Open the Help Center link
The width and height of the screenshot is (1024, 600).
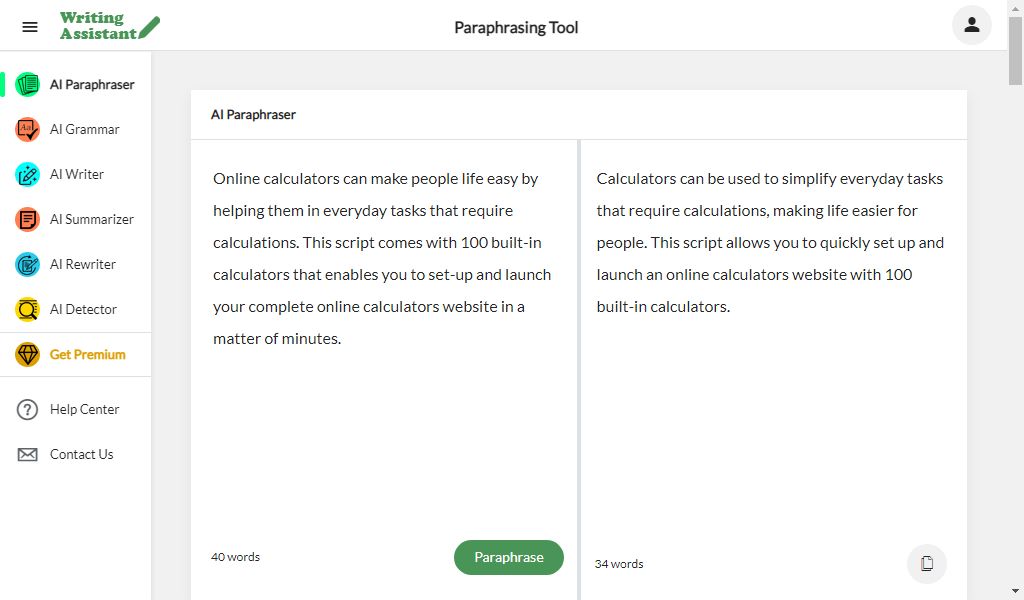click(x=84, y=409)
